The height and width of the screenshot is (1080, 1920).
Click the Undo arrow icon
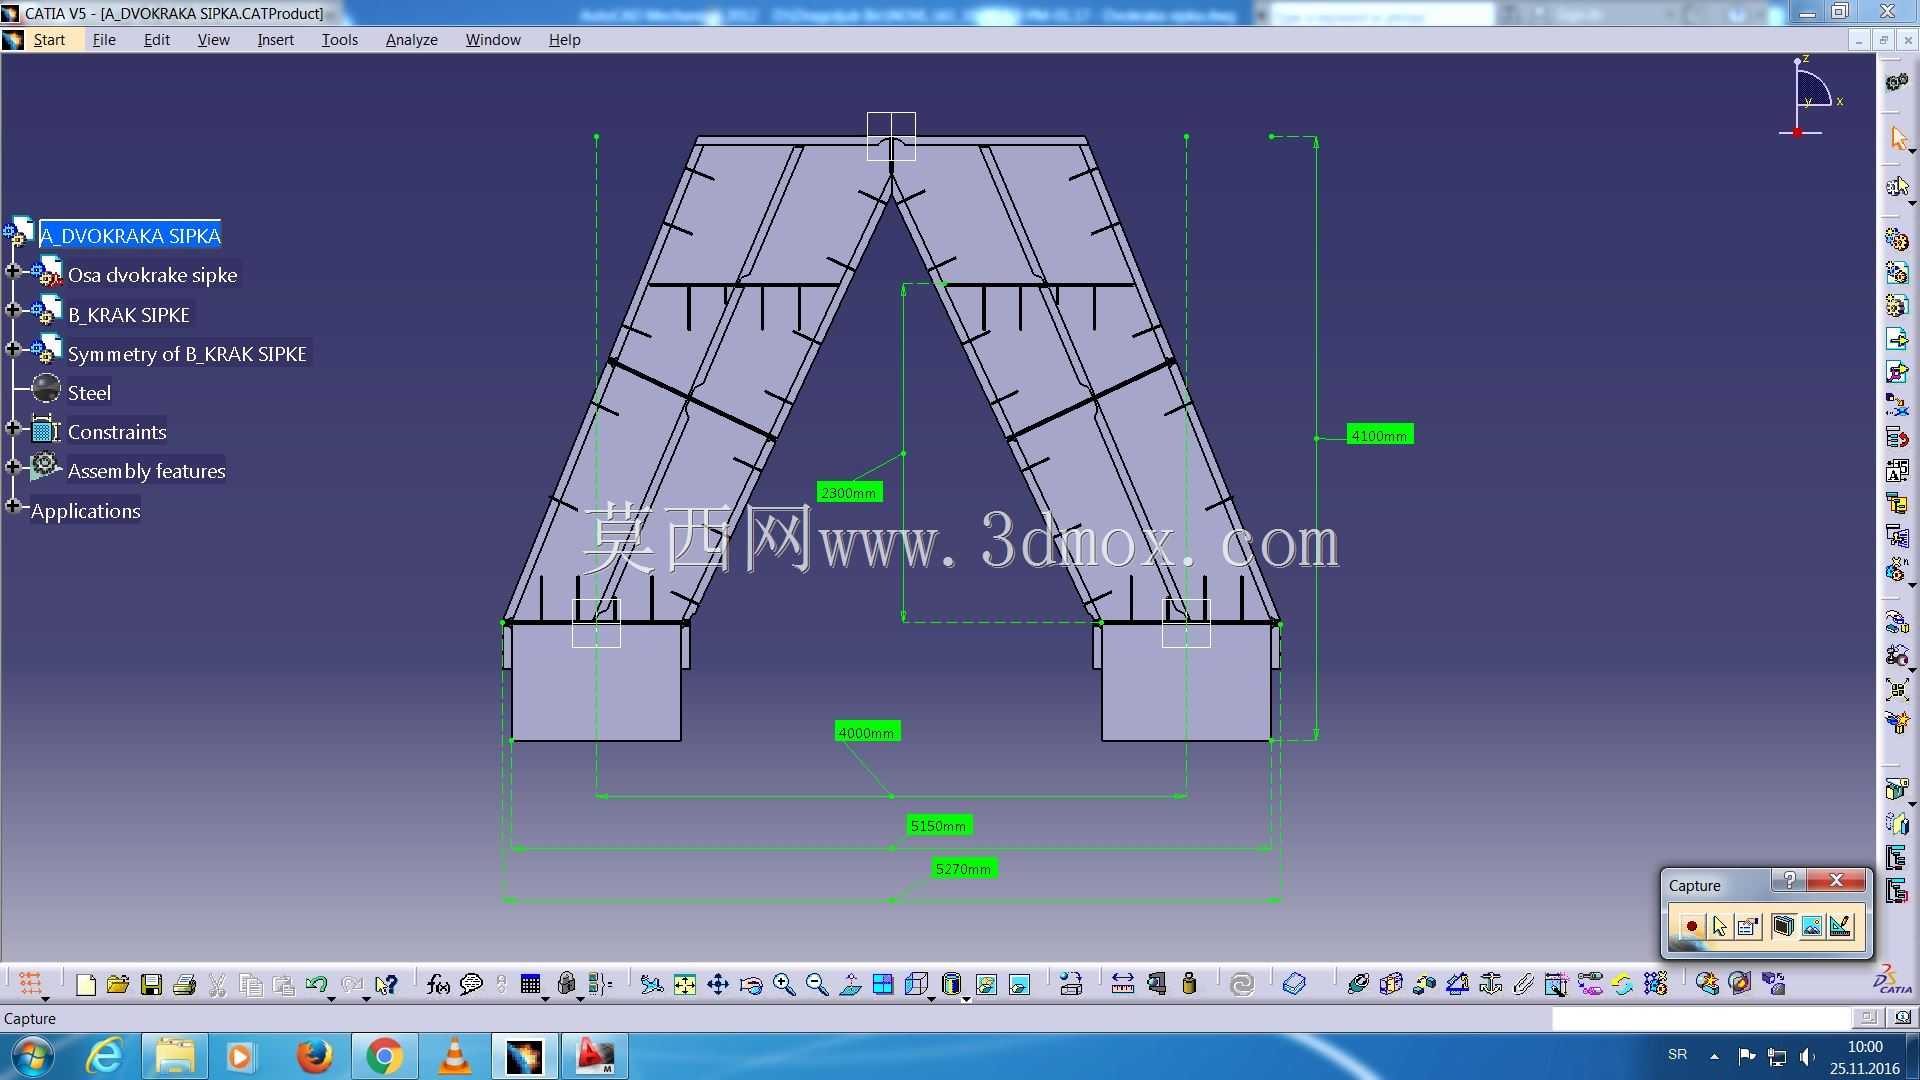pyautogui.click(x=317, y=985)
